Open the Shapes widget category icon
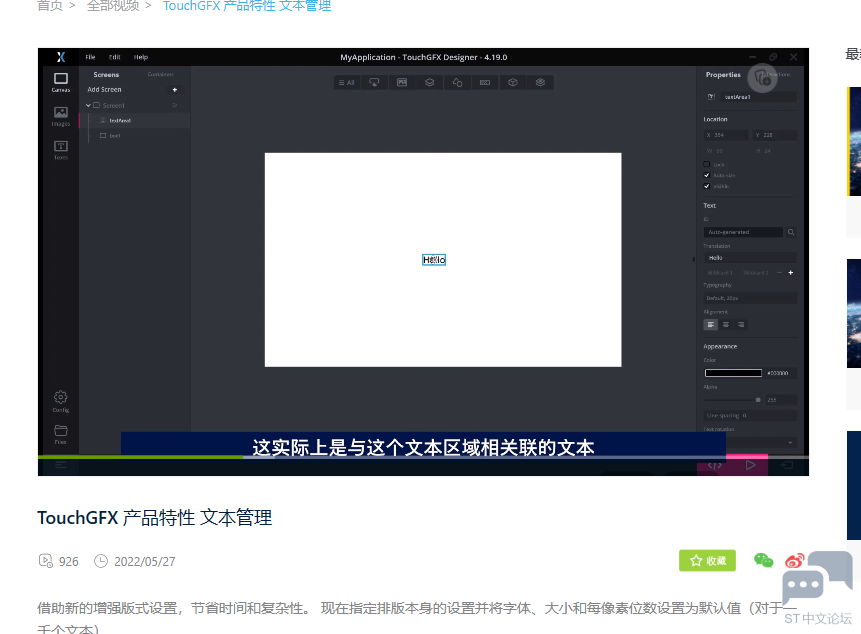 [457, 82]
